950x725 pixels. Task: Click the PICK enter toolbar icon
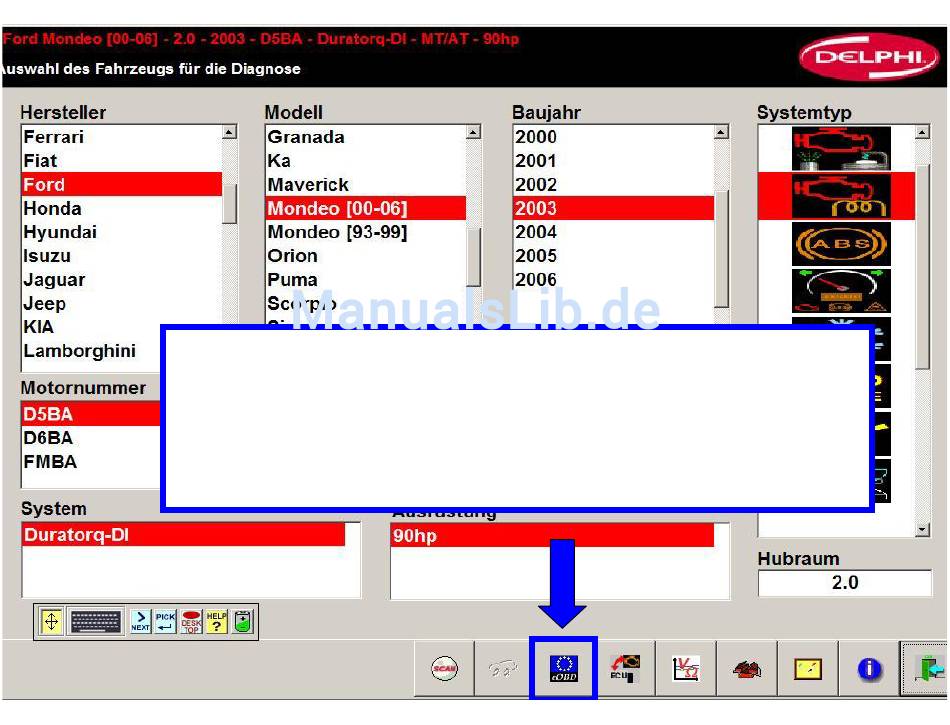pos(165,621)
